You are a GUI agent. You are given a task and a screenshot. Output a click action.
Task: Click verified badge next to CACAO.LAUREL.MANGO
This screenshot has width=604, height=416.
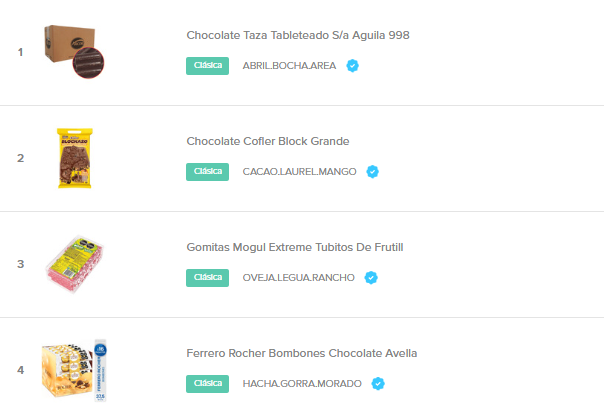(372, 171)
